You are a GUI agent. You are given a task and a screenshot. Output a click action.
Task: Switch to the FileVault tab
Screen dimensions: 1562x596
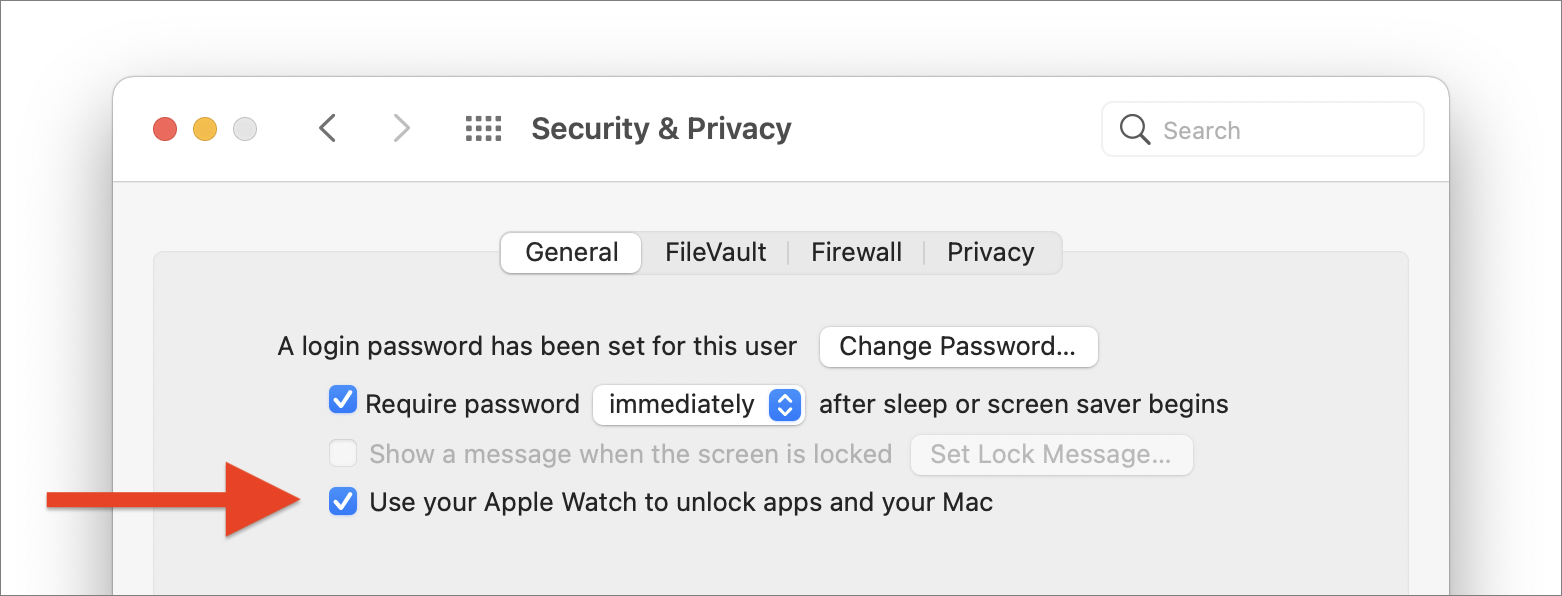pyautogui.click(x=716, y=252)
